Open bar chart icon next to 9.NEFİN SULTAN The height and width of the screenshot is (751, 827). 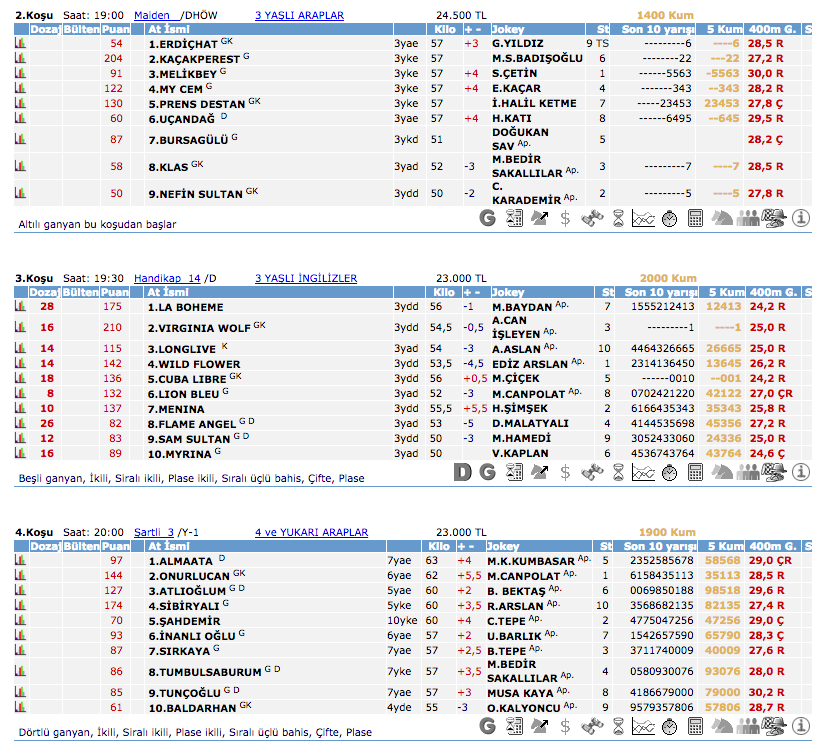click(20, 193)
